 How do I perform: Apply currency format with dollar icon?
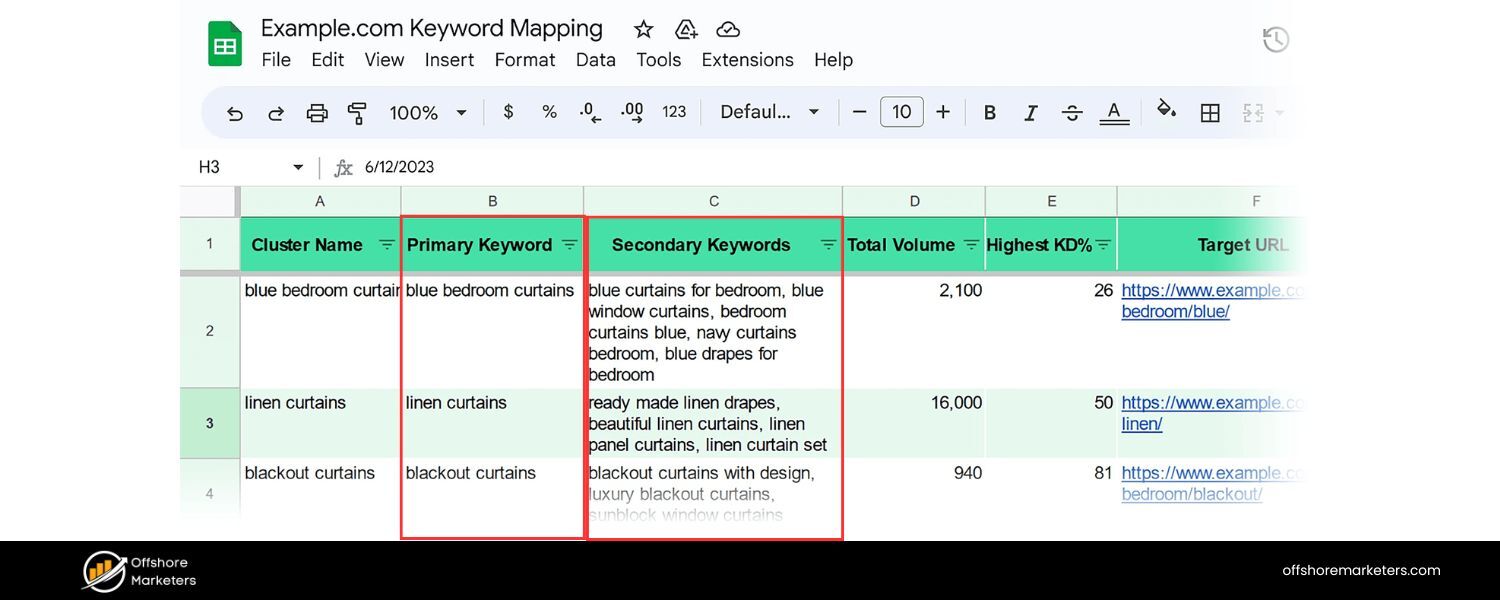(x=508, y=112)
